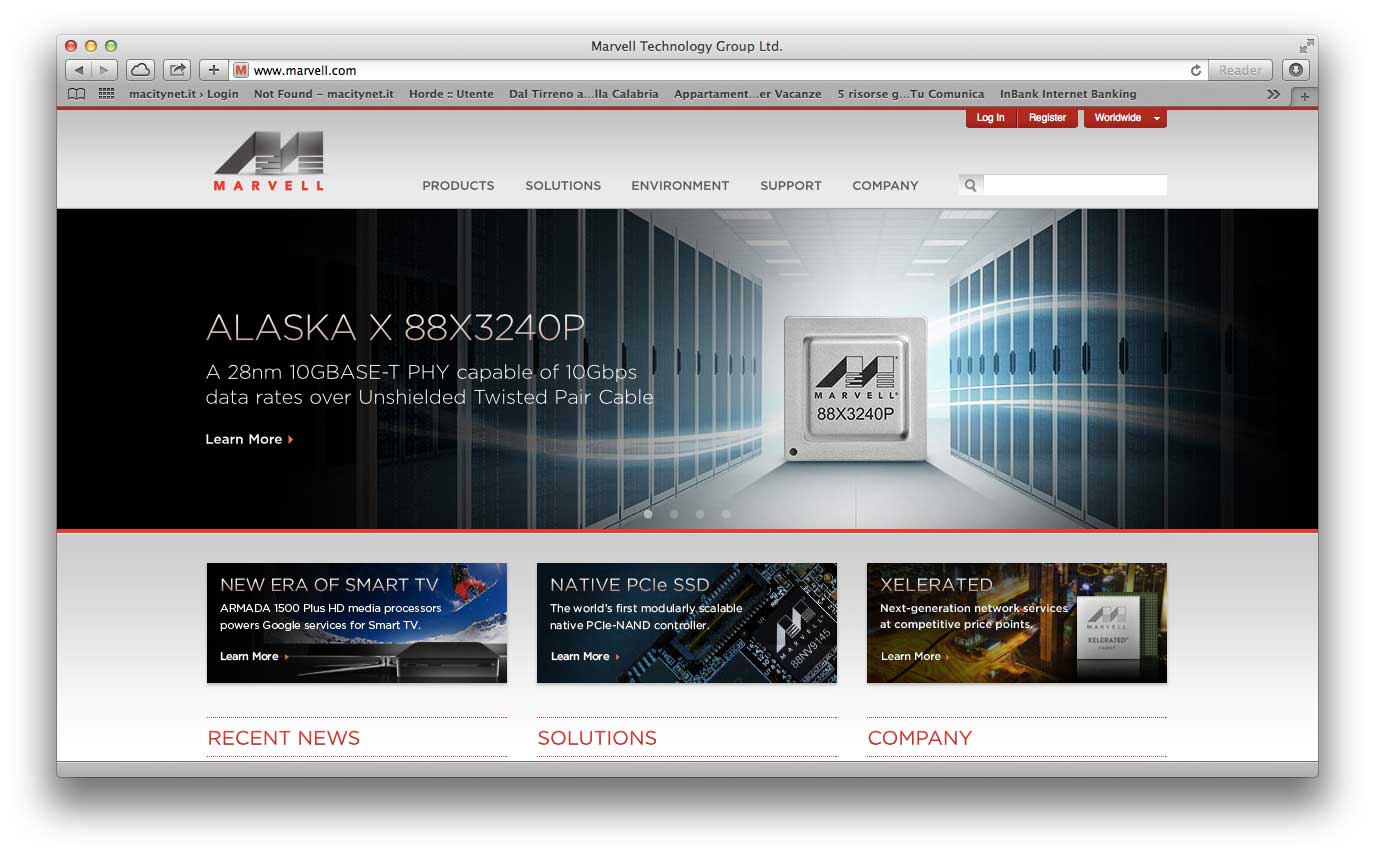Open the 'Horde :: Utente' bookmark
This screenshot has width=1375, height=856.
click(x=451, y=94)
